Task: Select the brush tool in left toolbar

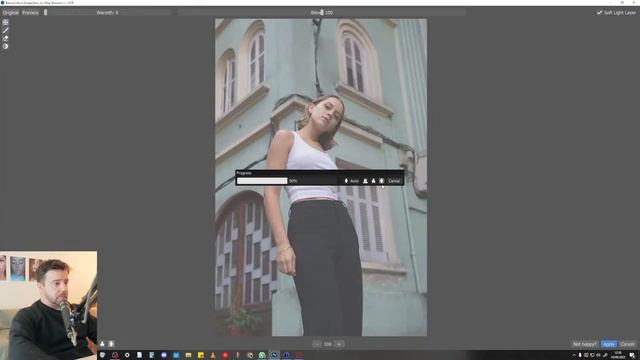Action: point(5,30)
